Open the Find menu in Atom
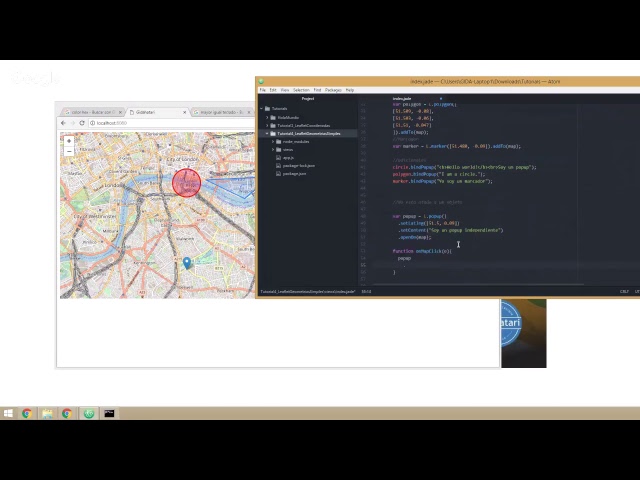 pyautogui.click(x=318, y=90)
